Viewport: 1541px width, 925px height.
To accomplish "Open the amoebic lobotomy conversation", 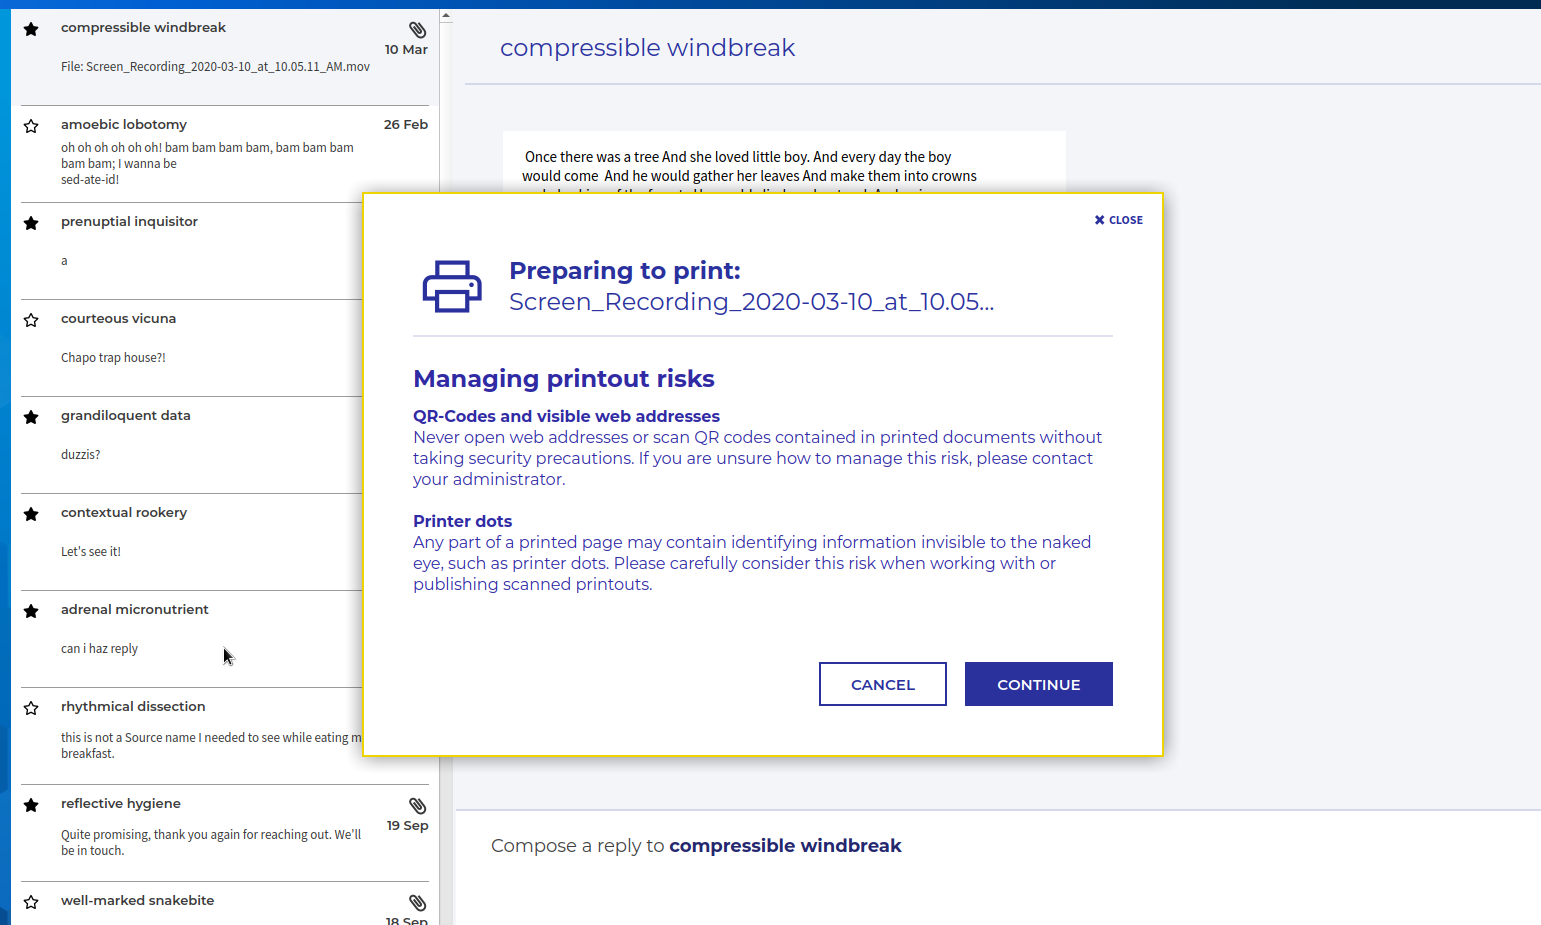I will (x=225, y=154).
